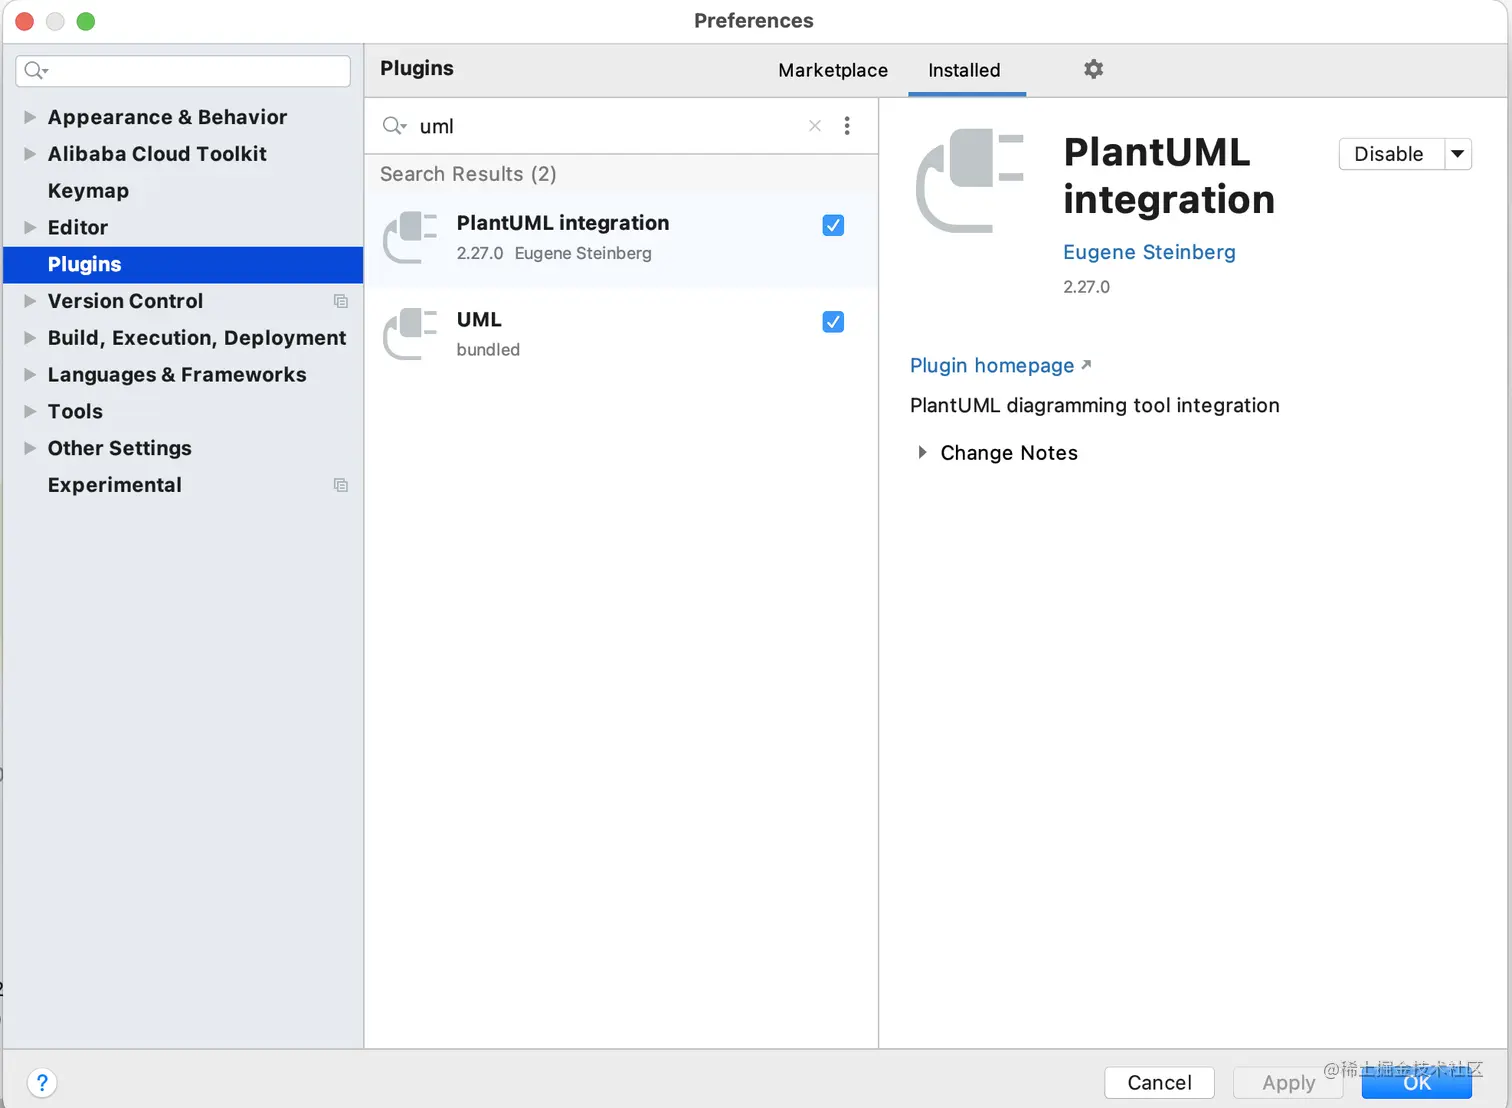Uncheck the PlantUML integration plugin checkbox

click(833, 225)
